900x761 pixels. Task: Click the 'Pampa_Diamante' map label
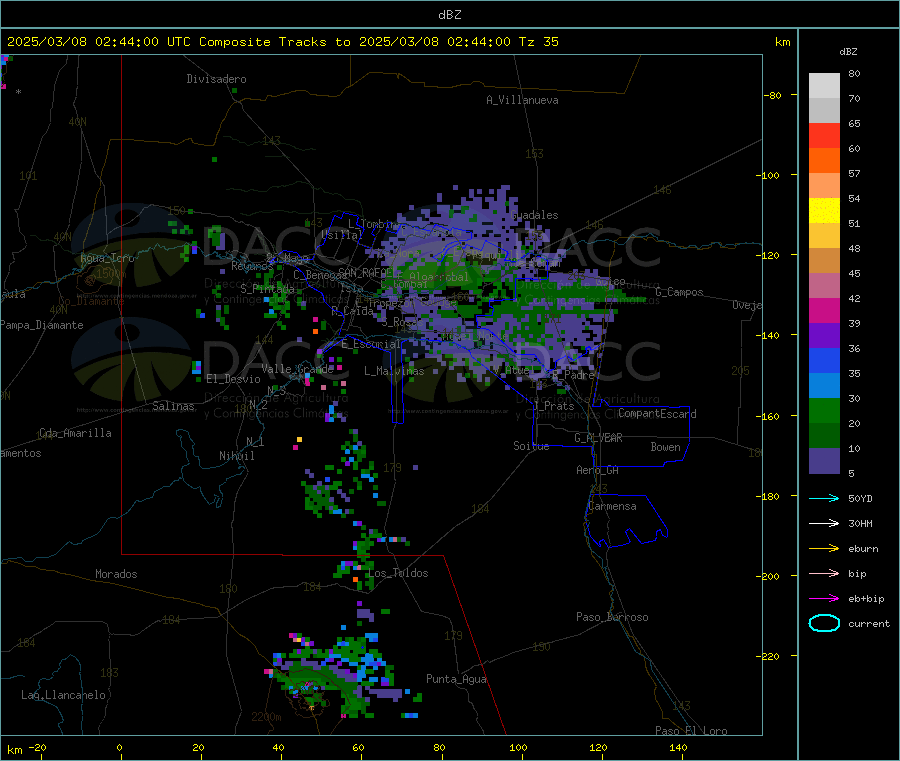[x=42, y=325]
